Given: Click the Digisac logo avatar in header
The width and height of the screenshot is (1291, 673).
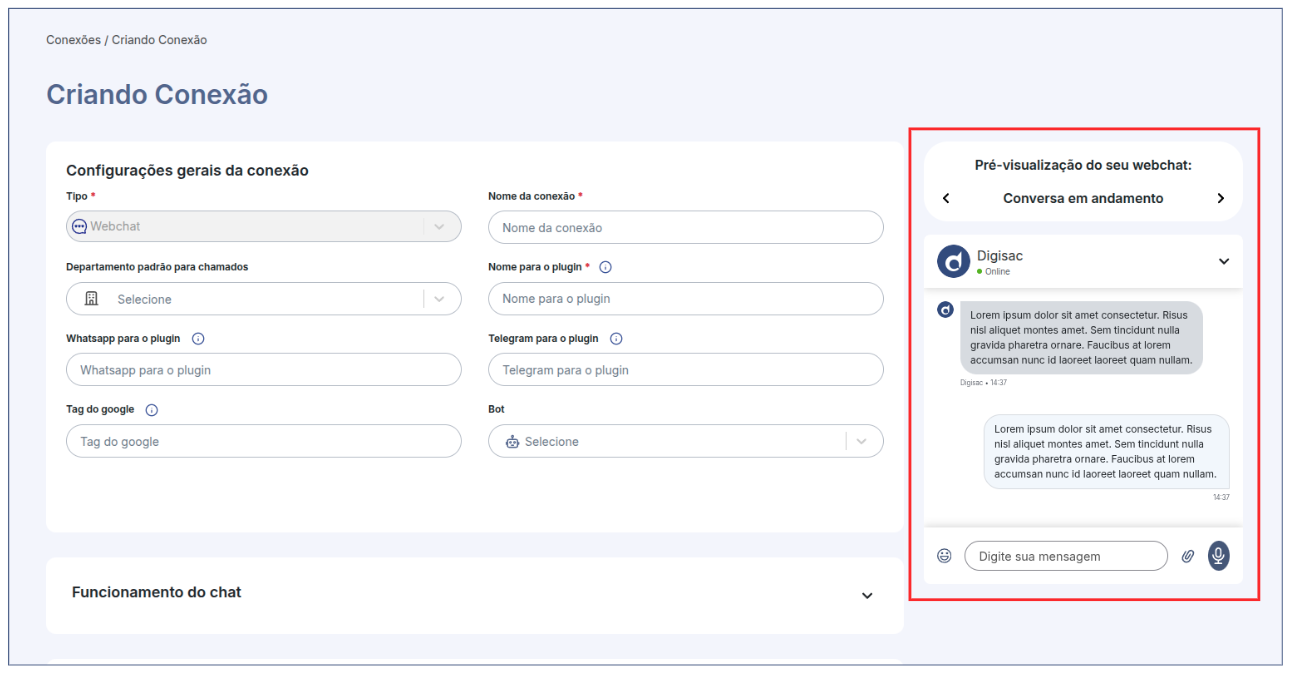Looking at the screenshot, I should coord(953,262).
